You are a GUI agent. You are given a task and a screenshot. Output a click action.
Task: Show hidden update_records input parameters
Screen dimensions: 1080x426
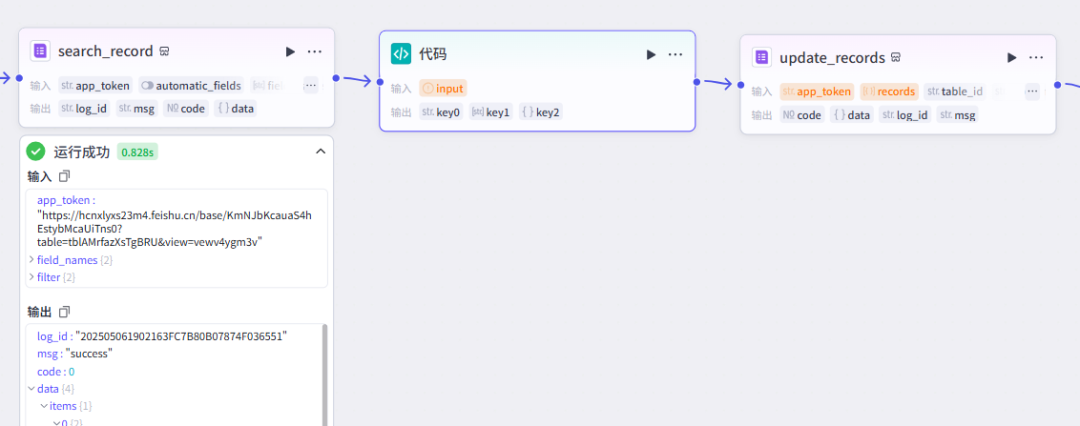pyautogui.click(x=1032, y=91)
